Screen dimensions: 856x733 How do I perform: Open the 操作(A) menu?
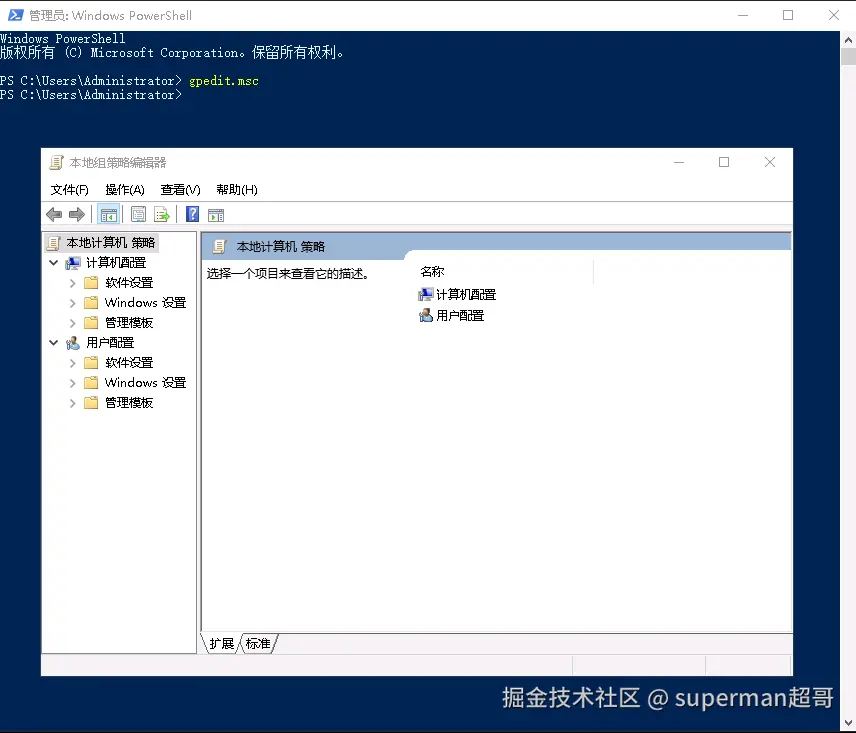click(125, 190)
